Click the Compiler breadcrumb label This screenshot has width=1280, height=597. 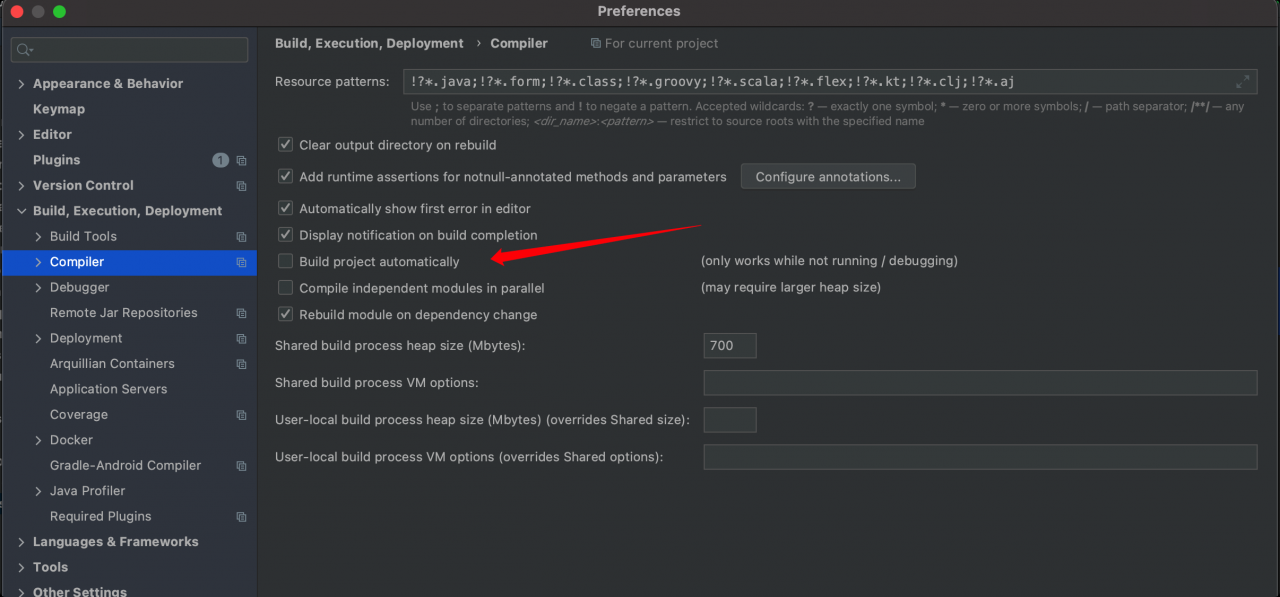(x=519, y=44)
